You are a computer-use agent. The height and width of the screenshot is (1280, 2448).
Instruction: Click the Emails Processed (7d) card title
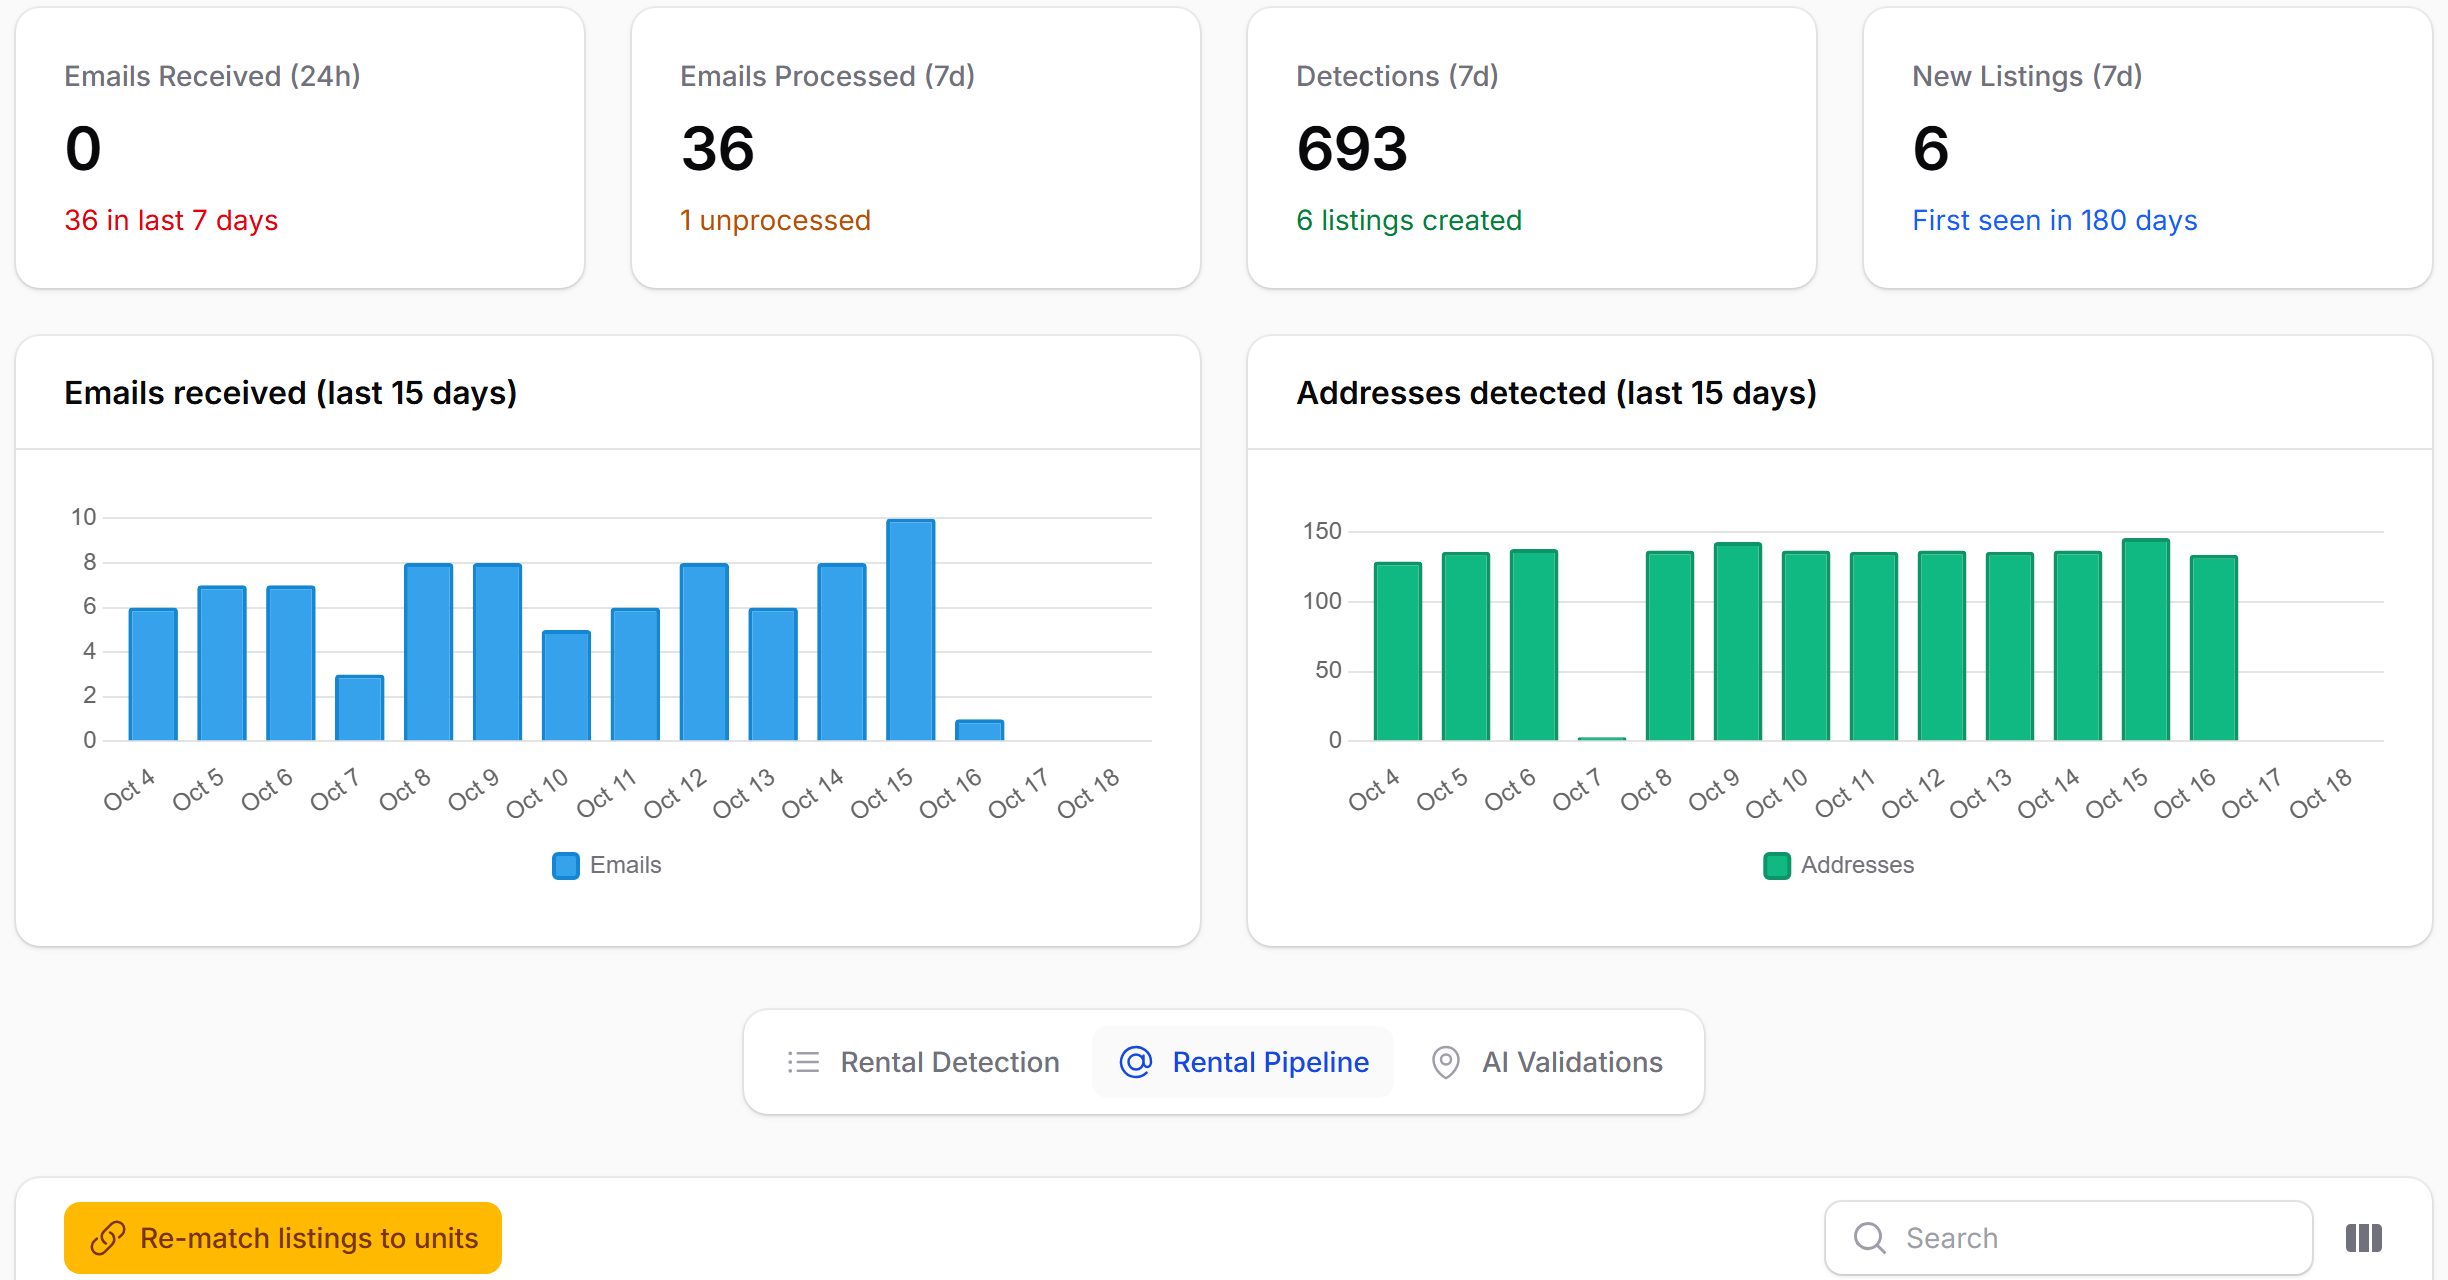[x=827, y=76]
